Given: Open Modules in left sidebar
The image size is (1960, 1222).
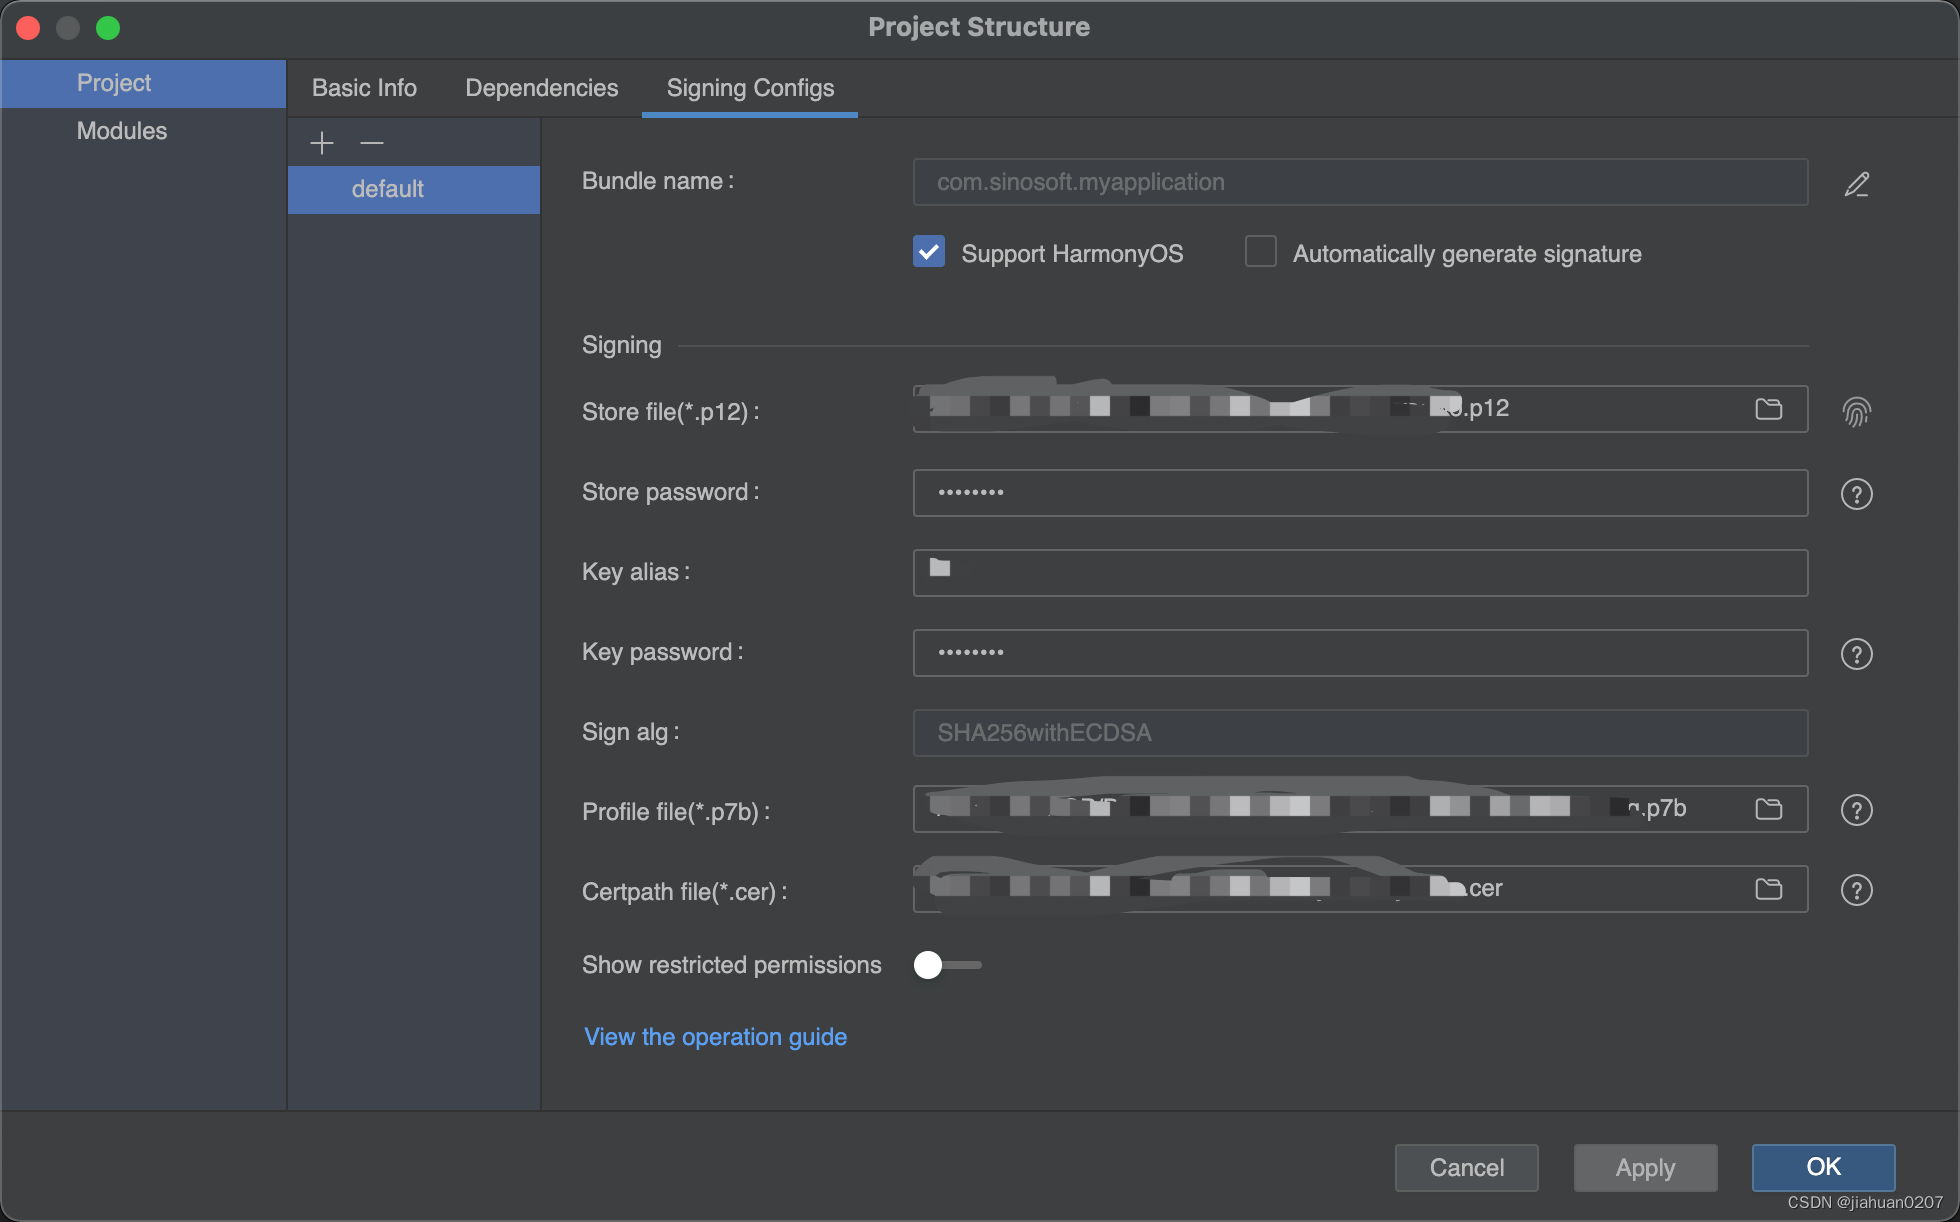Looking at the screenshot, I should (x=144, y=131).
